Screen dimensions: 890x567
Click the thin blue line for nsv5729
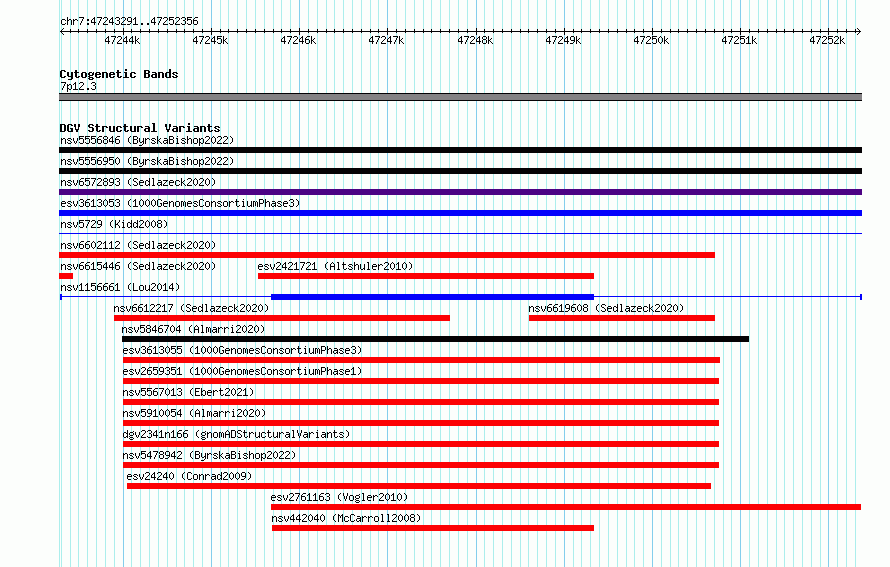pyautogui.click(x=460, y=234)
